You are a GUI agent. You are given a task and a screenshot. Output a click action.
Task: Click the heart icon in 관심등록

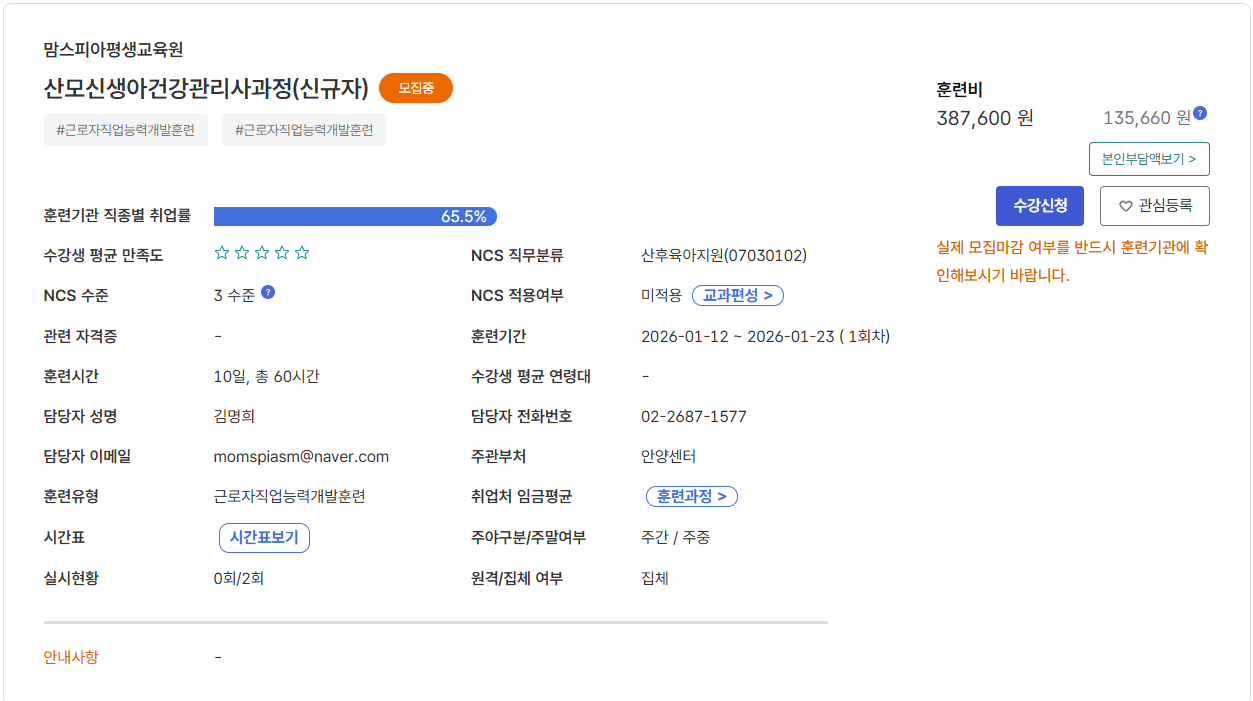[x=1125, y=206]
